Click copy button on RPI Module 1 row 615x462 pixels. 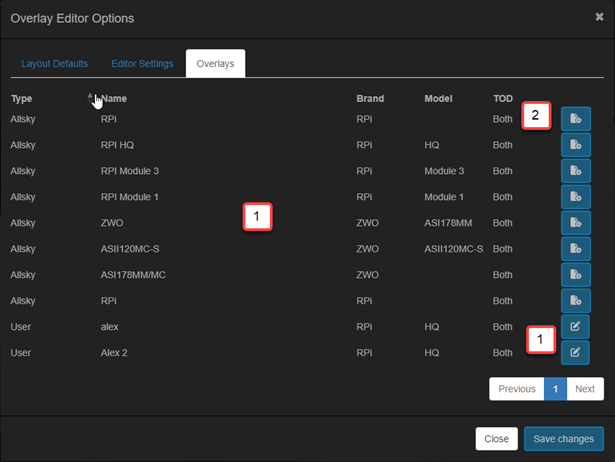tap(575, 197)
